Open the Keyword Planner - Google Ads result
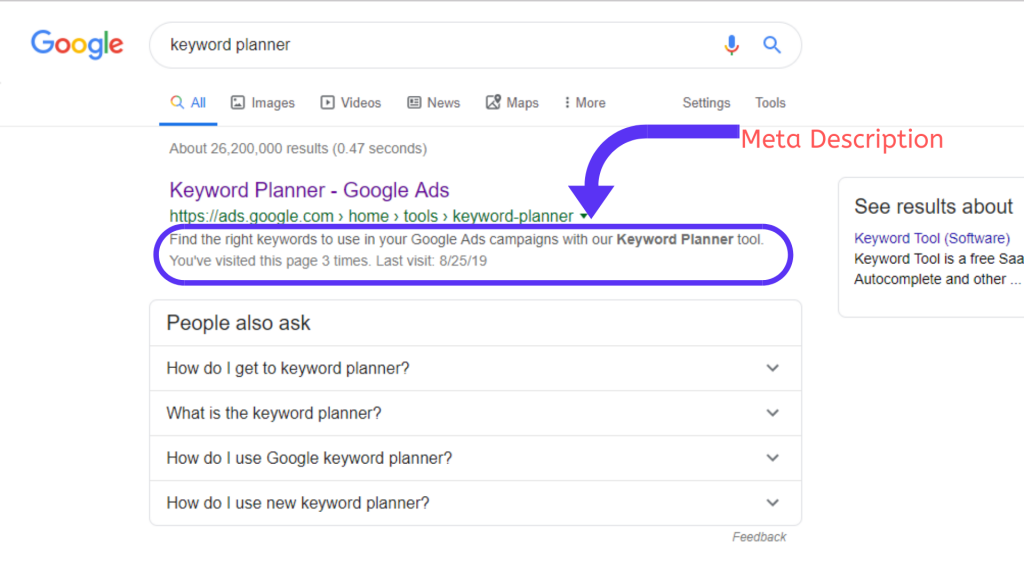1024x576 pixels. click(309, 190)
